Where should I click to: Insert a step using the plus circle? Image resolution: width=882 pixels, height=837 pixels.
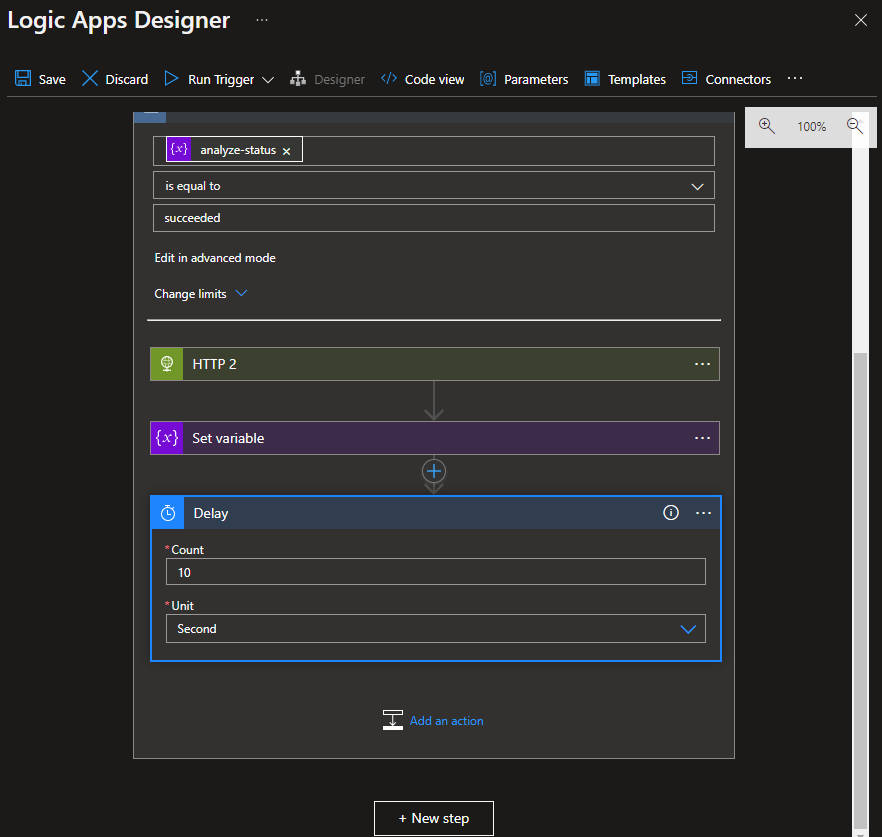pyautogui.click(x=434, y=470)
